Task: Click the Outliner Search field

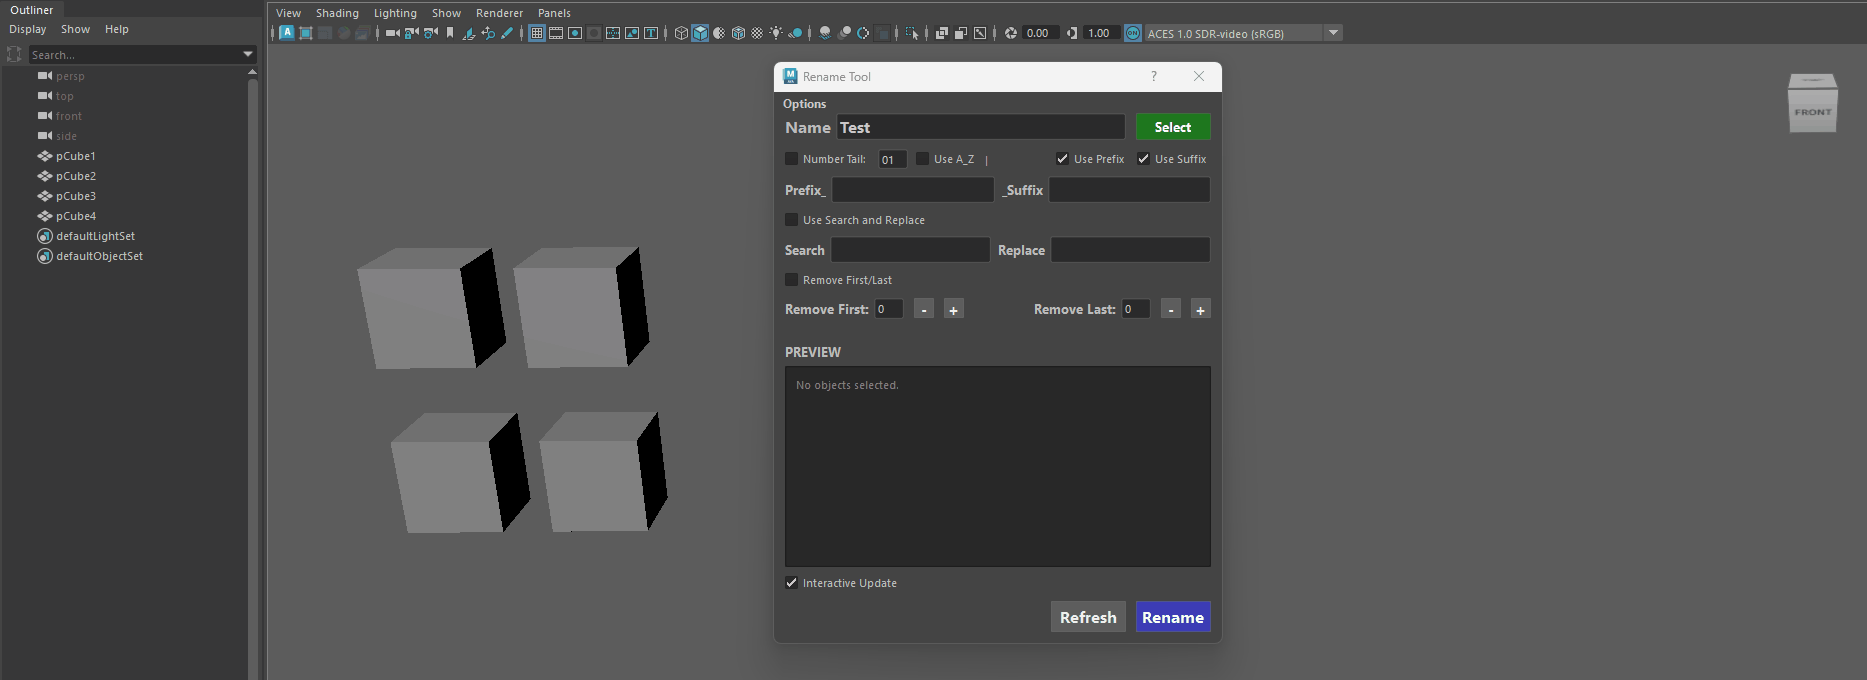Action: click(134, 54)
